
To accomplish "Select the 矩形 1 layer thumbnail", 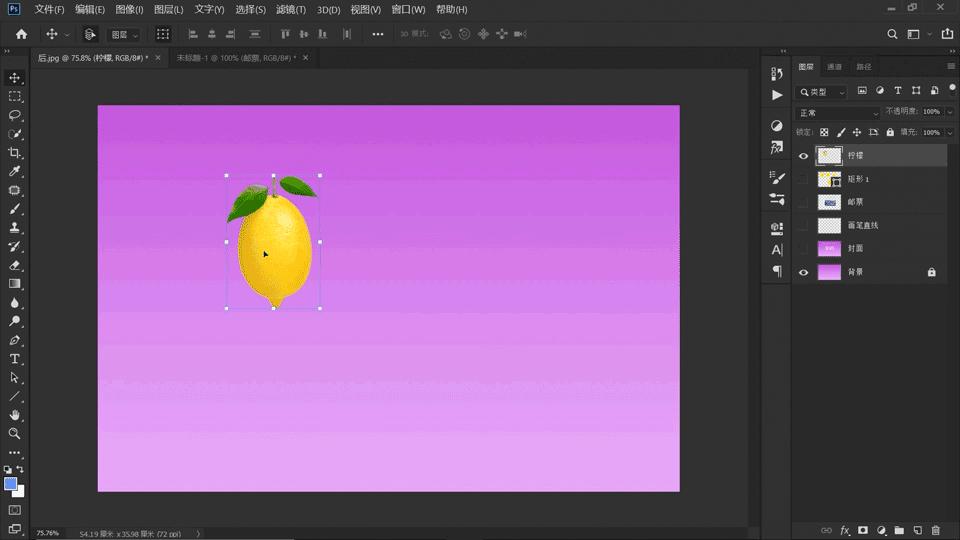I will (x=829, y=179).
